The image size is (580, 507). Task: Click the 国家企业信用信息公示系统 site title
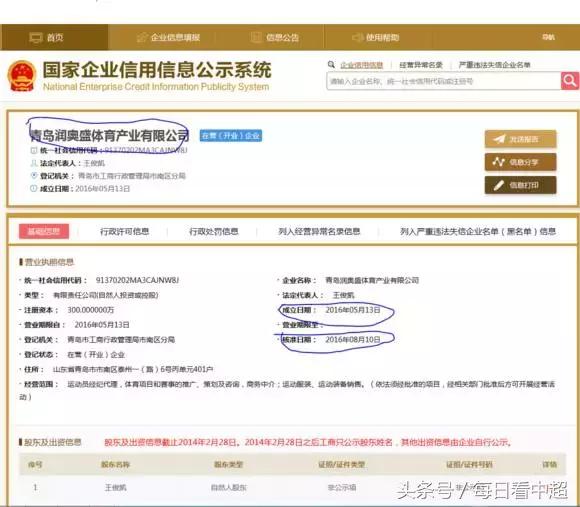tap(157, 70)
